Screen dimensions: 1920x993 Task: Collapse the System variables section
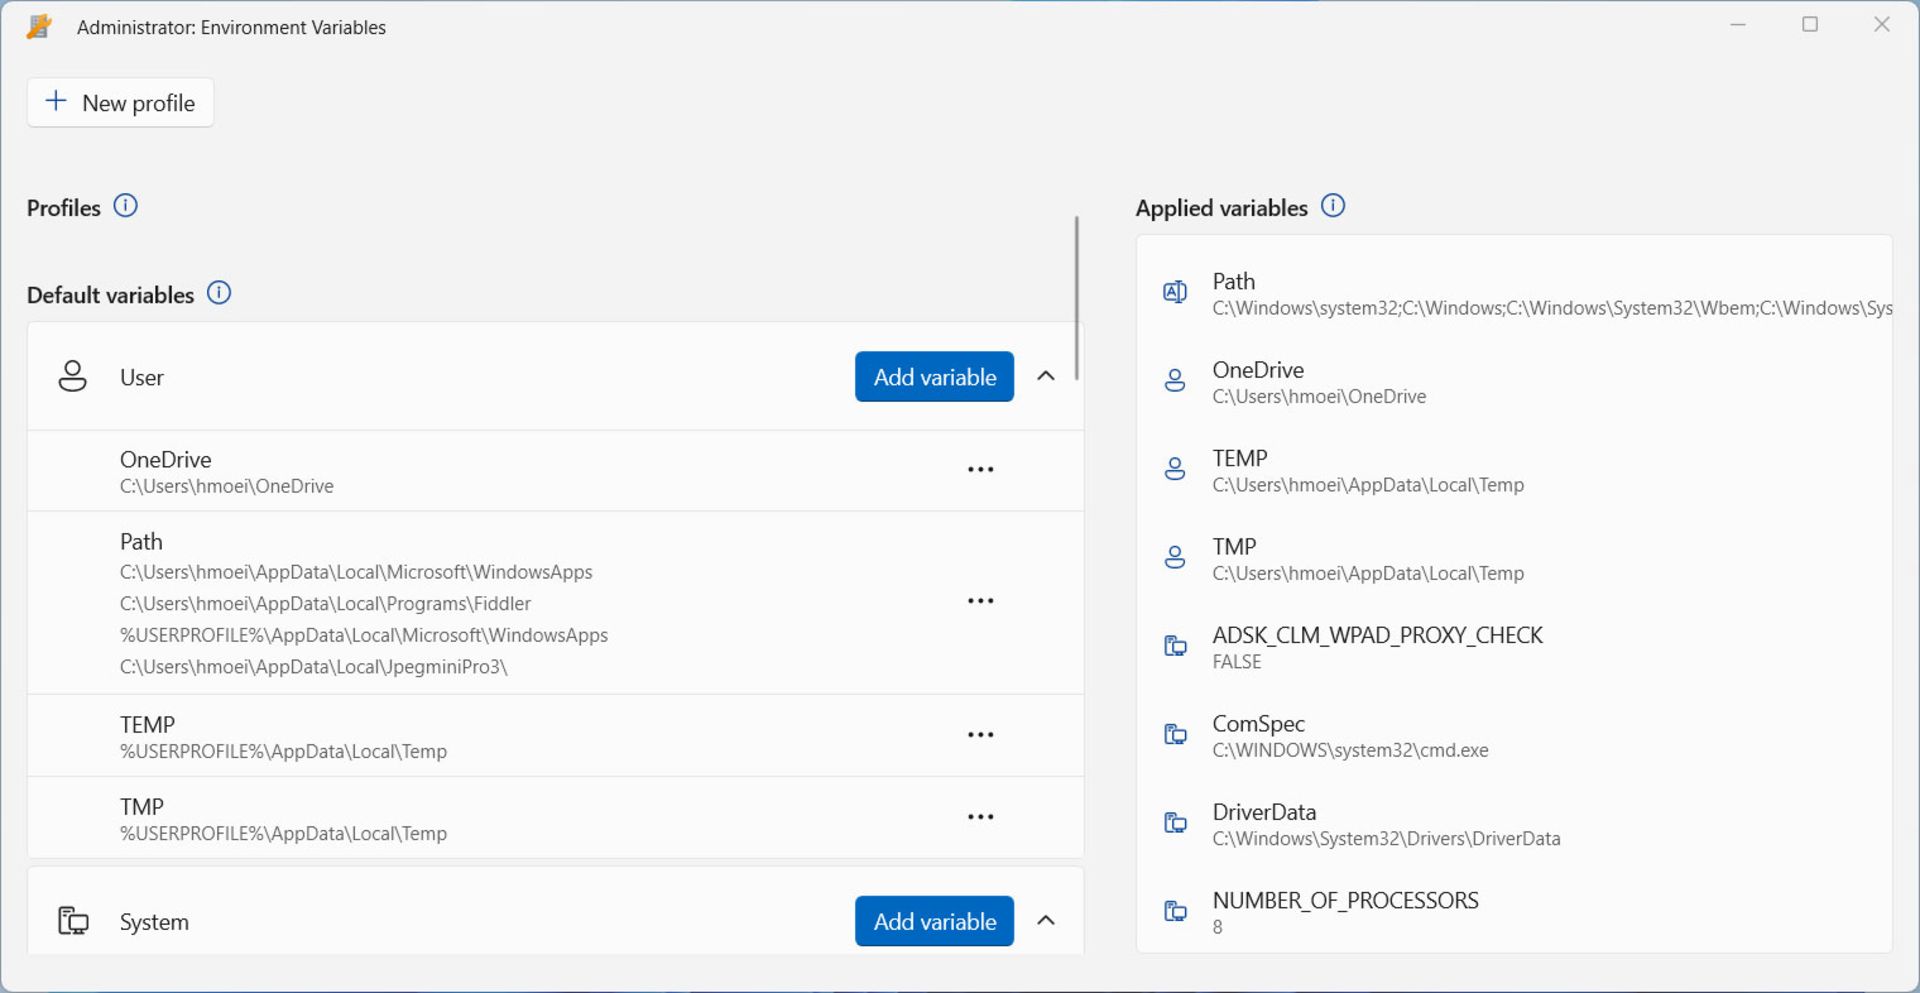click(x=1046, y=921)
